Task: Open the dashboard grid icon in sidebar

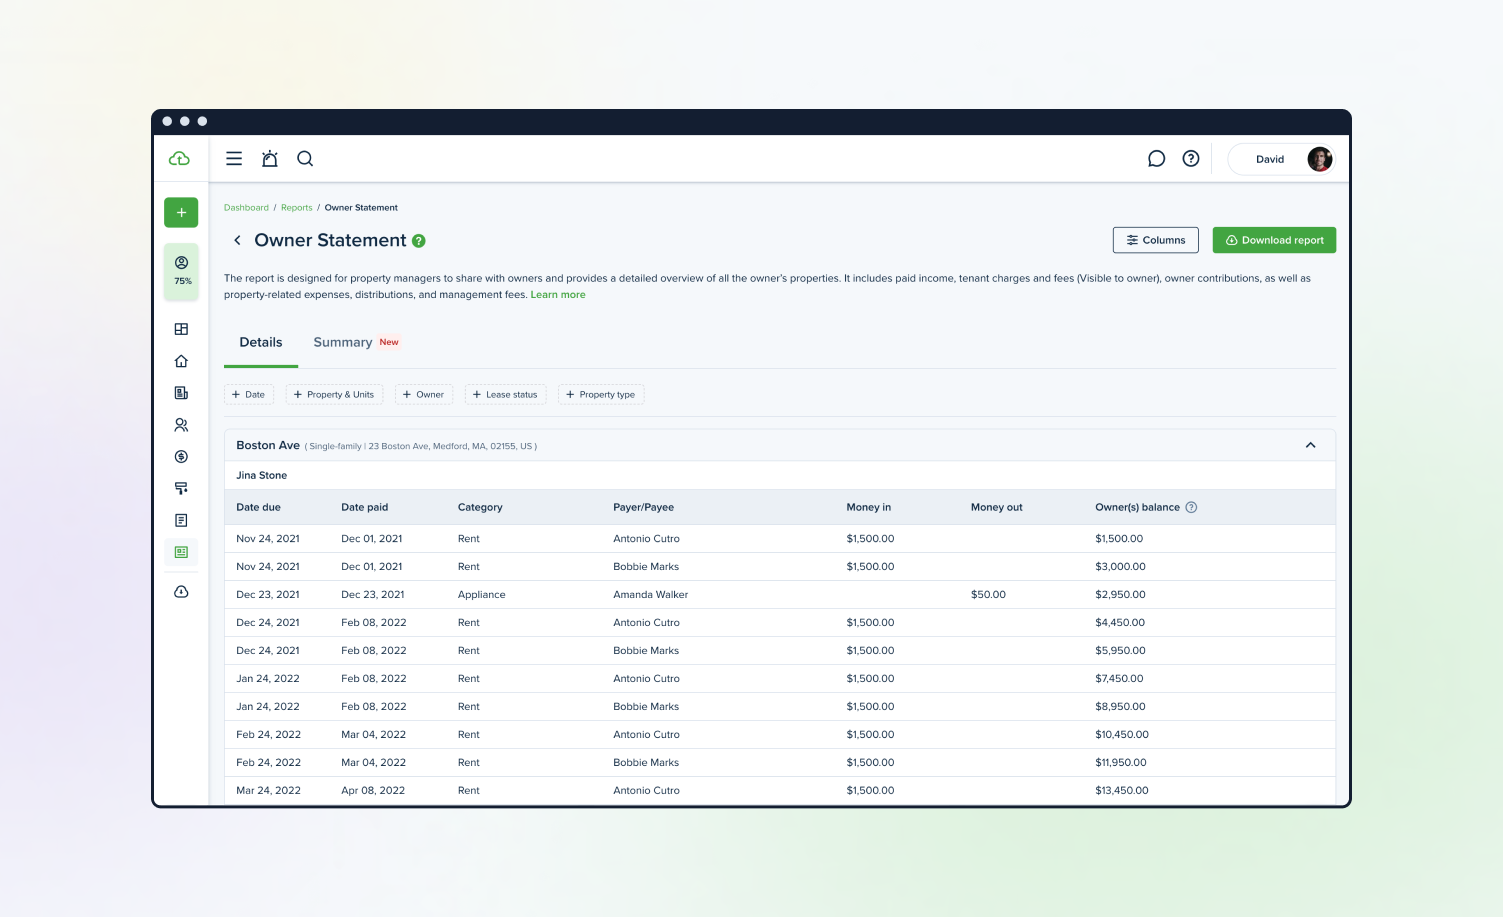Action: coord(181,329)
